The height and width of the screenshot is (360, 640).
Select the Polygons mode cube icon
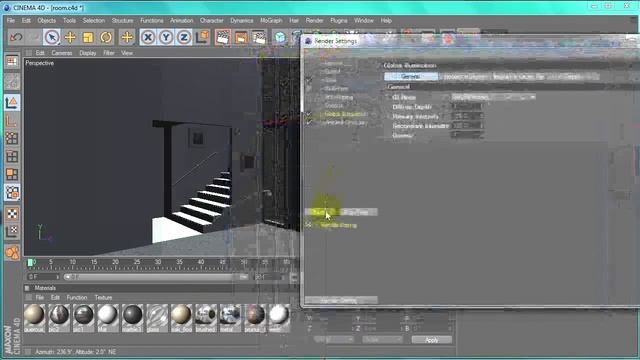(12, 174)
